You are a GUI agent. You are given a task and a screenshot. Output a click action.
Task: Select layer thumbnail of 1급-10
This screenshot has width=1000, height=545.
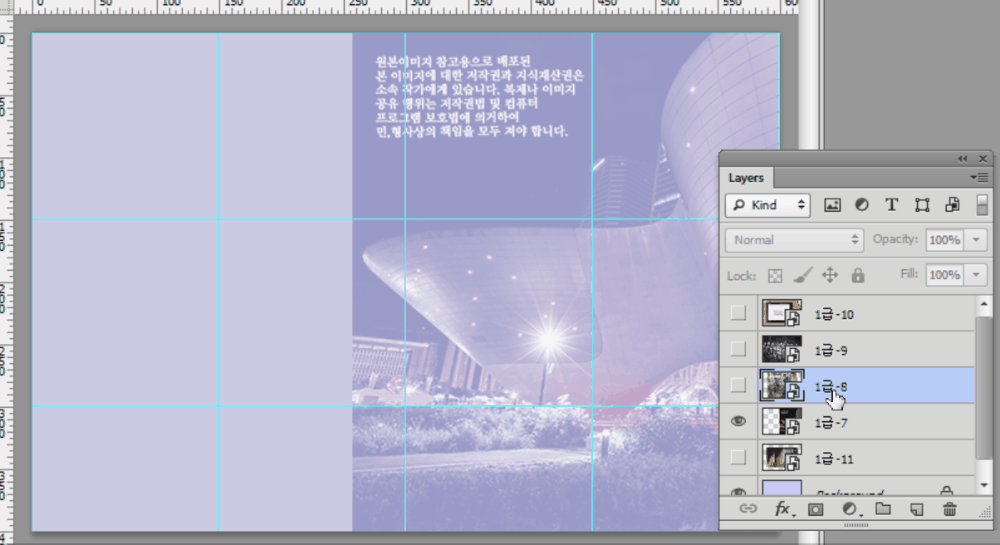(x=782, y=313)
